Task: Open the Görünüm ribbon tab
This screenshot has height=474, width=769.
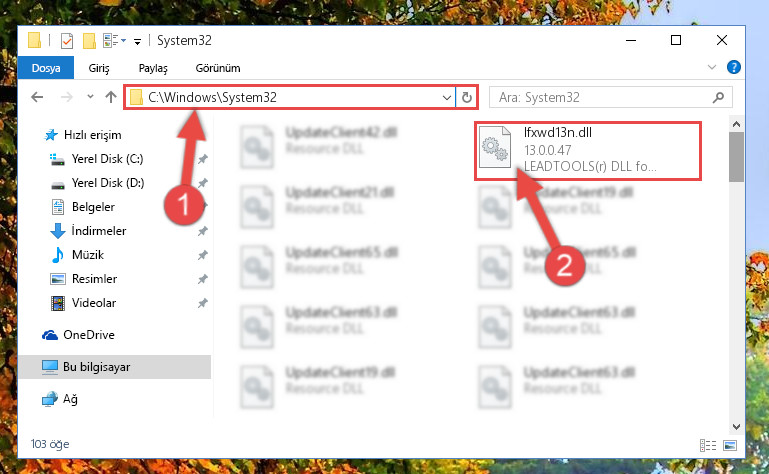Action: tap(218, 68)
